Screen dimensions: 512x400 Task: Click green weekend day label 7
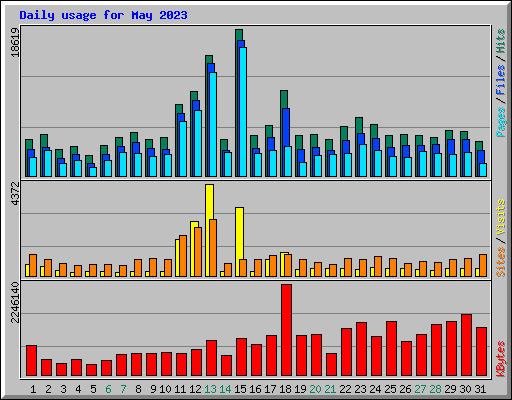123,389
